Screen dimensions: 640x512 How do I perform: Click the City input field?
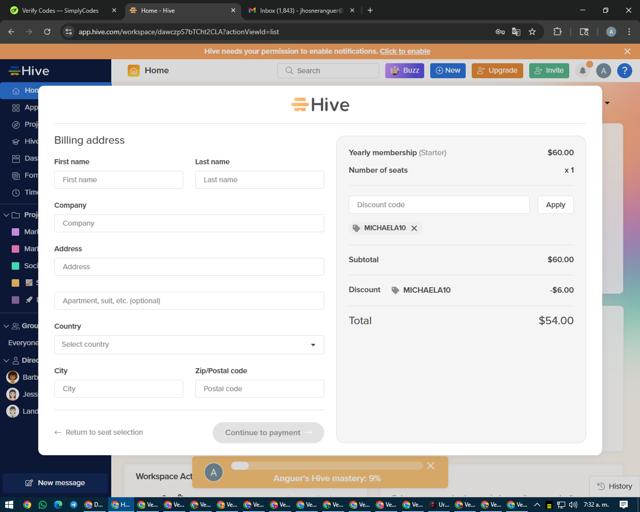point(118,389)
